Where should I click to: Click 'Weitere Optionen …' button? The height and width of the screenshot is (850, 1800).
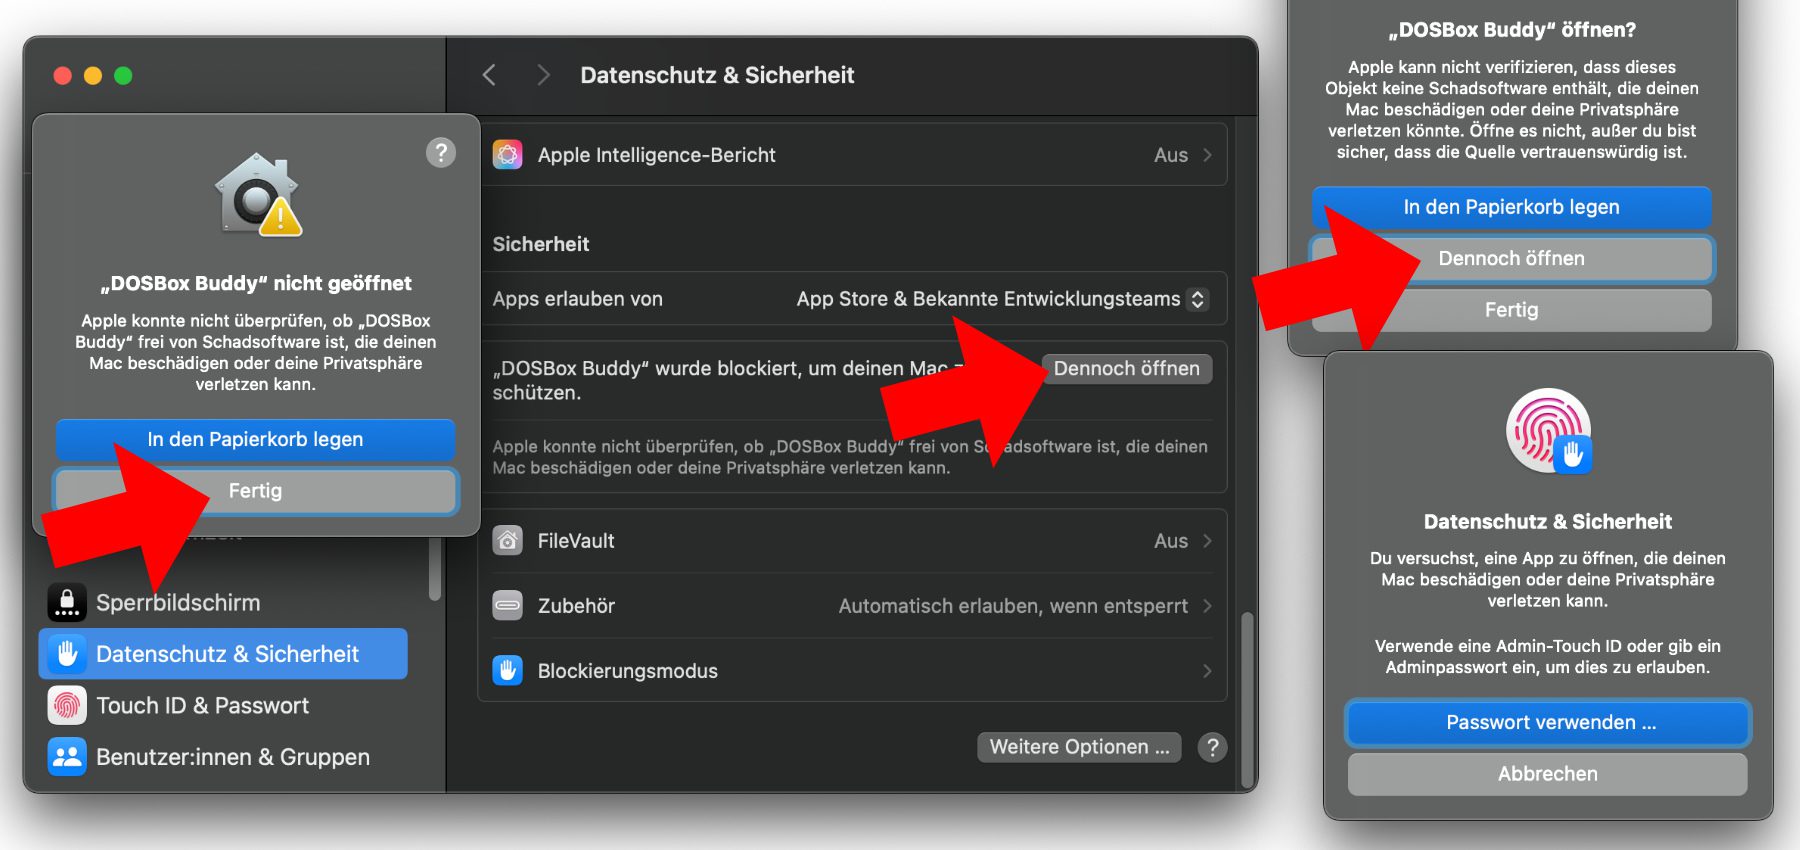(x=1079, y=747)
